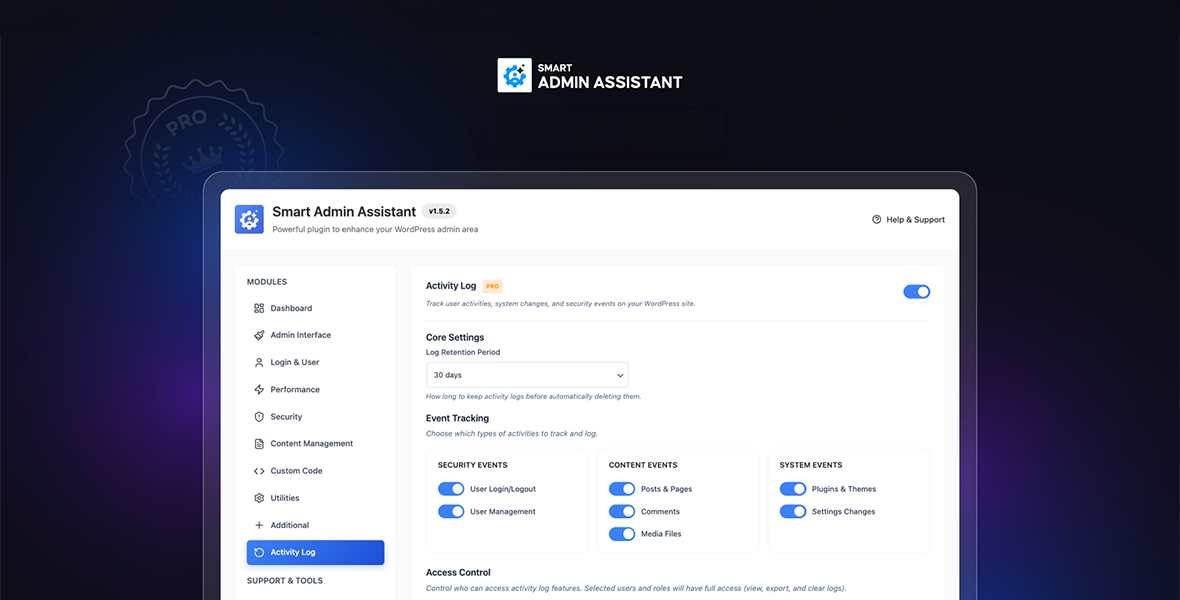Go to Additional module
This screenshot has width=1180, height=600.
pos(315,525)
